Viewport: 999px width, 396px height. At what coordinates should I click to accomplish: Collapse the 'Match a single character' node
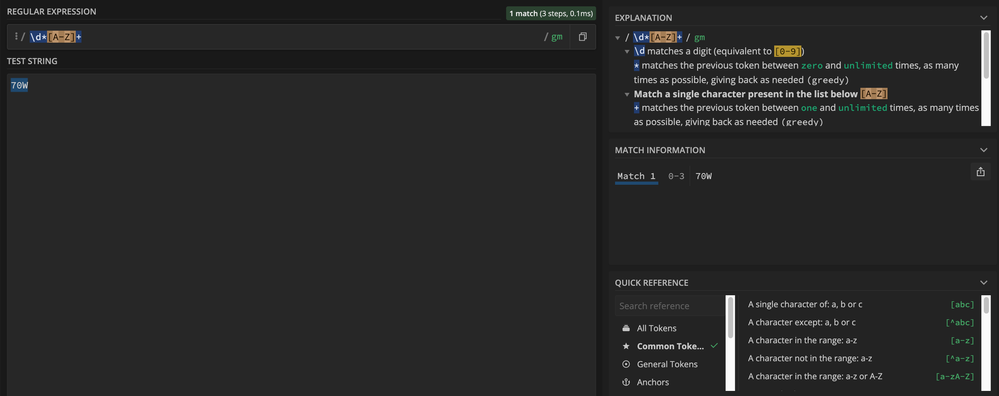tap(628, 94)
